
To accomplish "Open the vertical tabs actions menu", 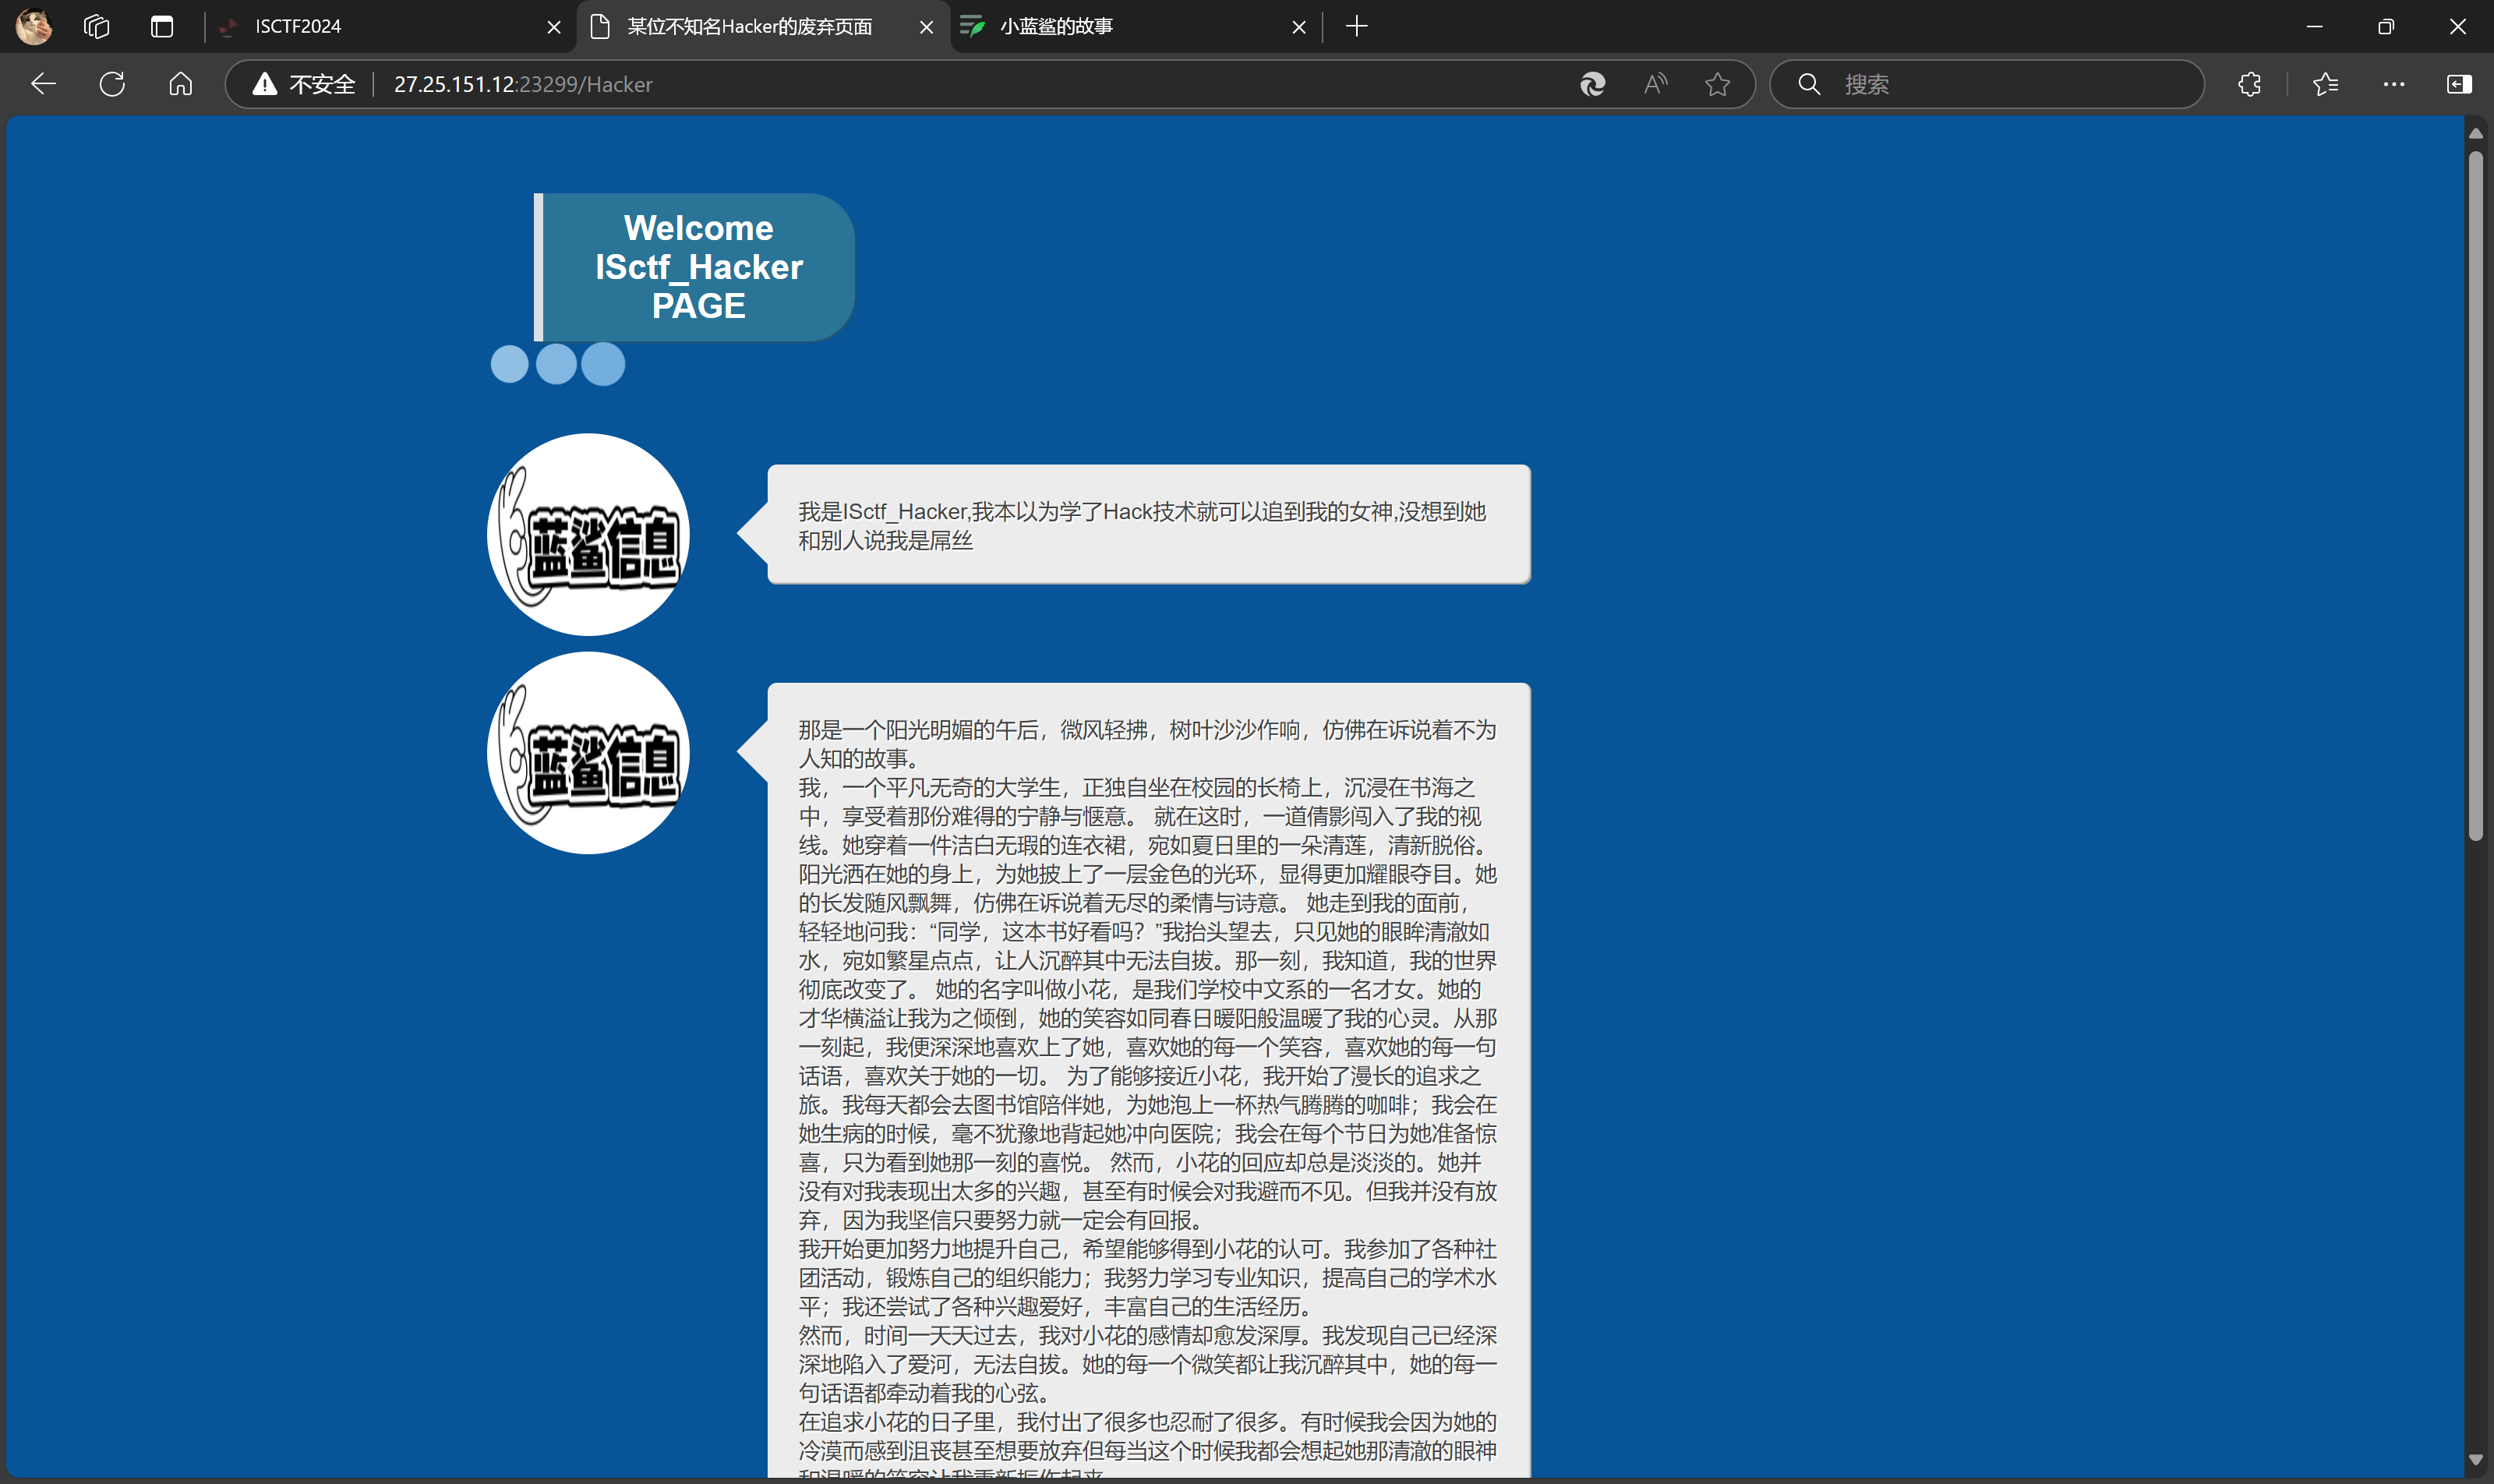I will click(162, 26).
